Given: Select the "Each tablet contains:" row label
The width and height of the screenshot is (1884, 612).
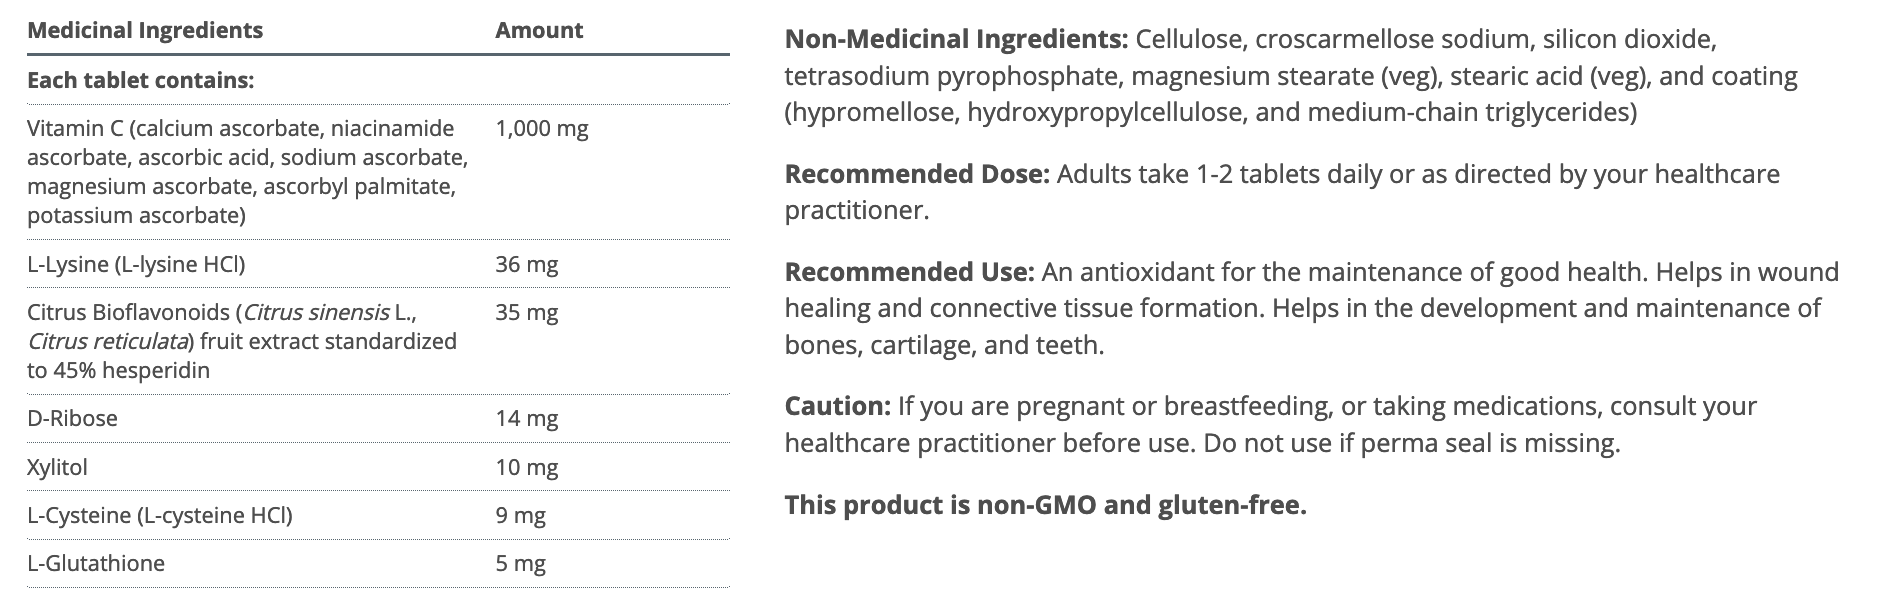Looking at the screenshot, I should pyautogui.click(x=141, y=80).
